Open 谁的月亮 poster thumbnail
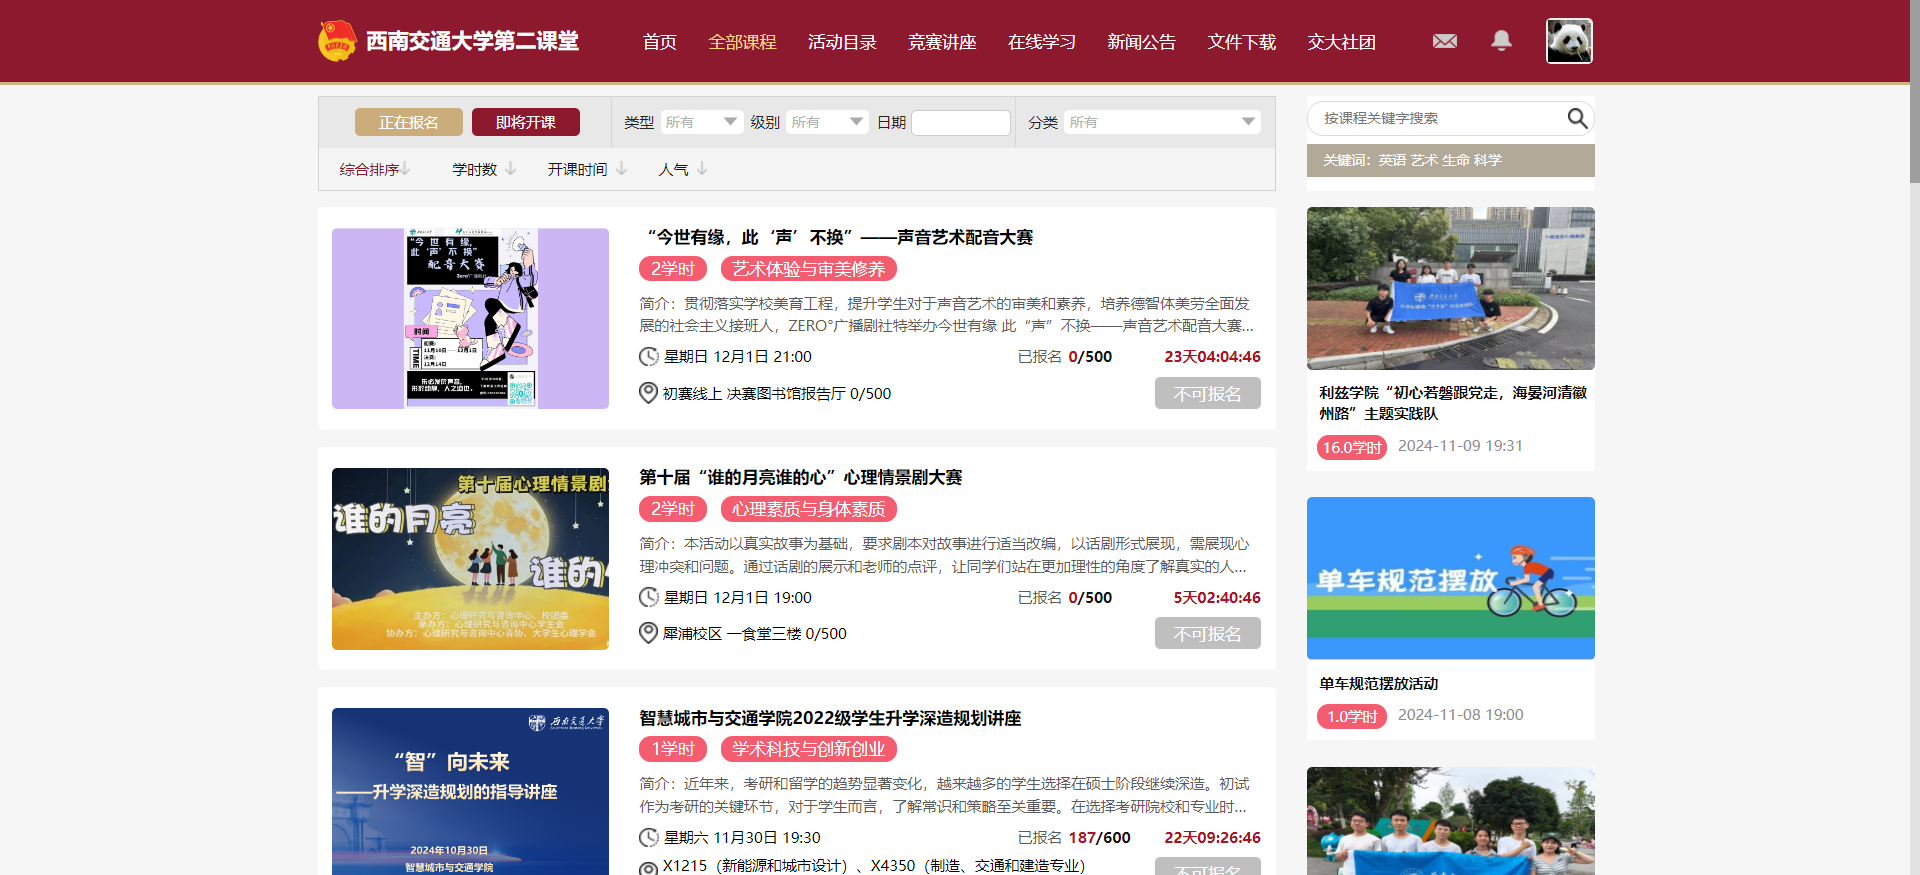Image resolution: width=1920 pixels, height=875 pixels. click(470, 559)
